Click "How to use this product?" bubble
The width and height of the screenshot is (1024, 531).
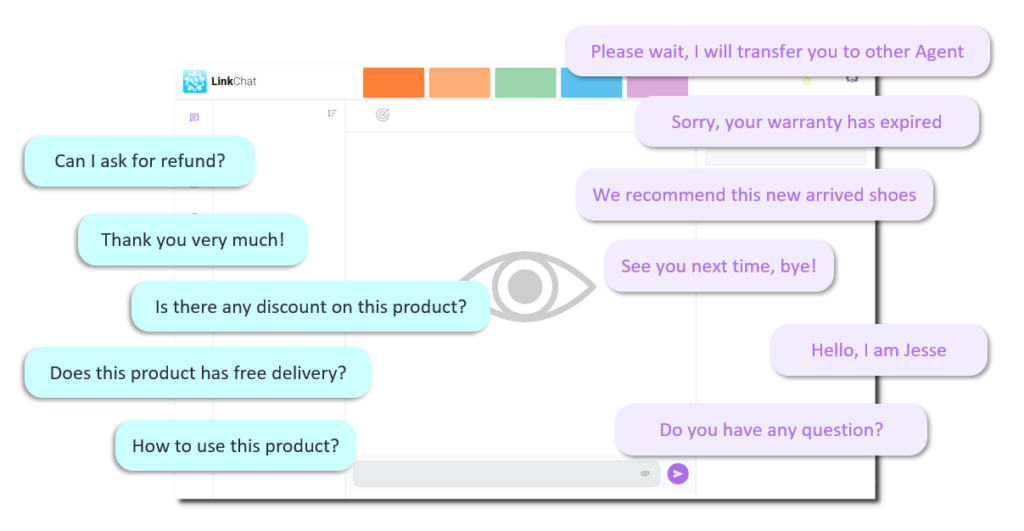click(236, 446)
